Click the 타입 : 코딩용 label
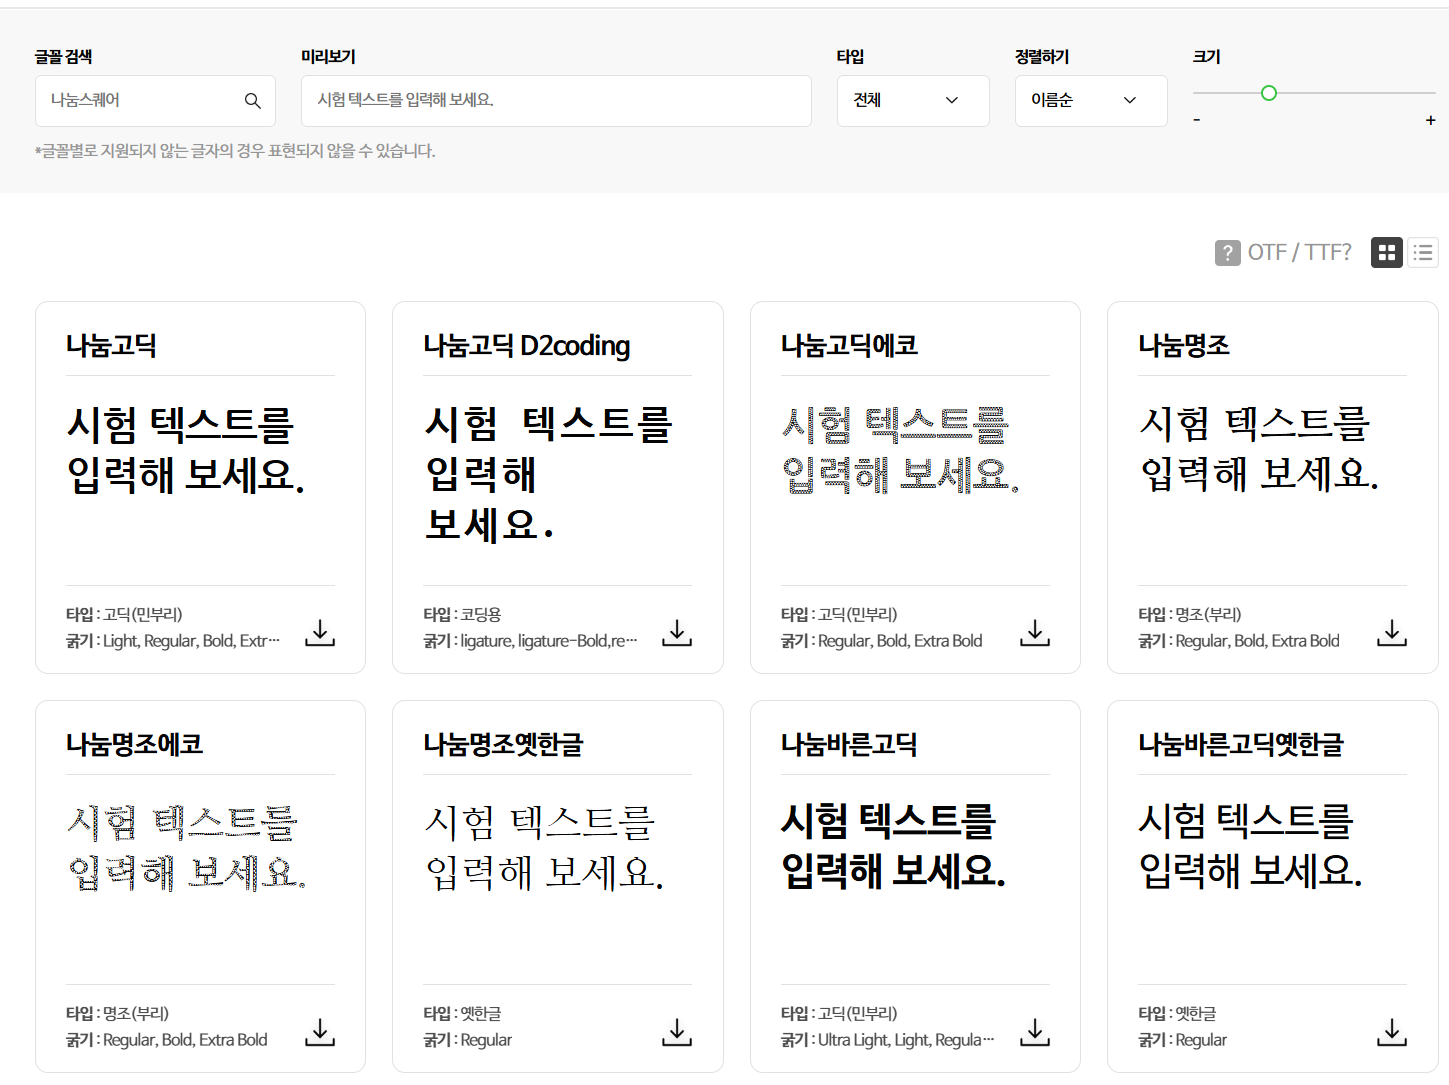The image size is (1449, 1085). pyautogui.click(x=462, y=615)
